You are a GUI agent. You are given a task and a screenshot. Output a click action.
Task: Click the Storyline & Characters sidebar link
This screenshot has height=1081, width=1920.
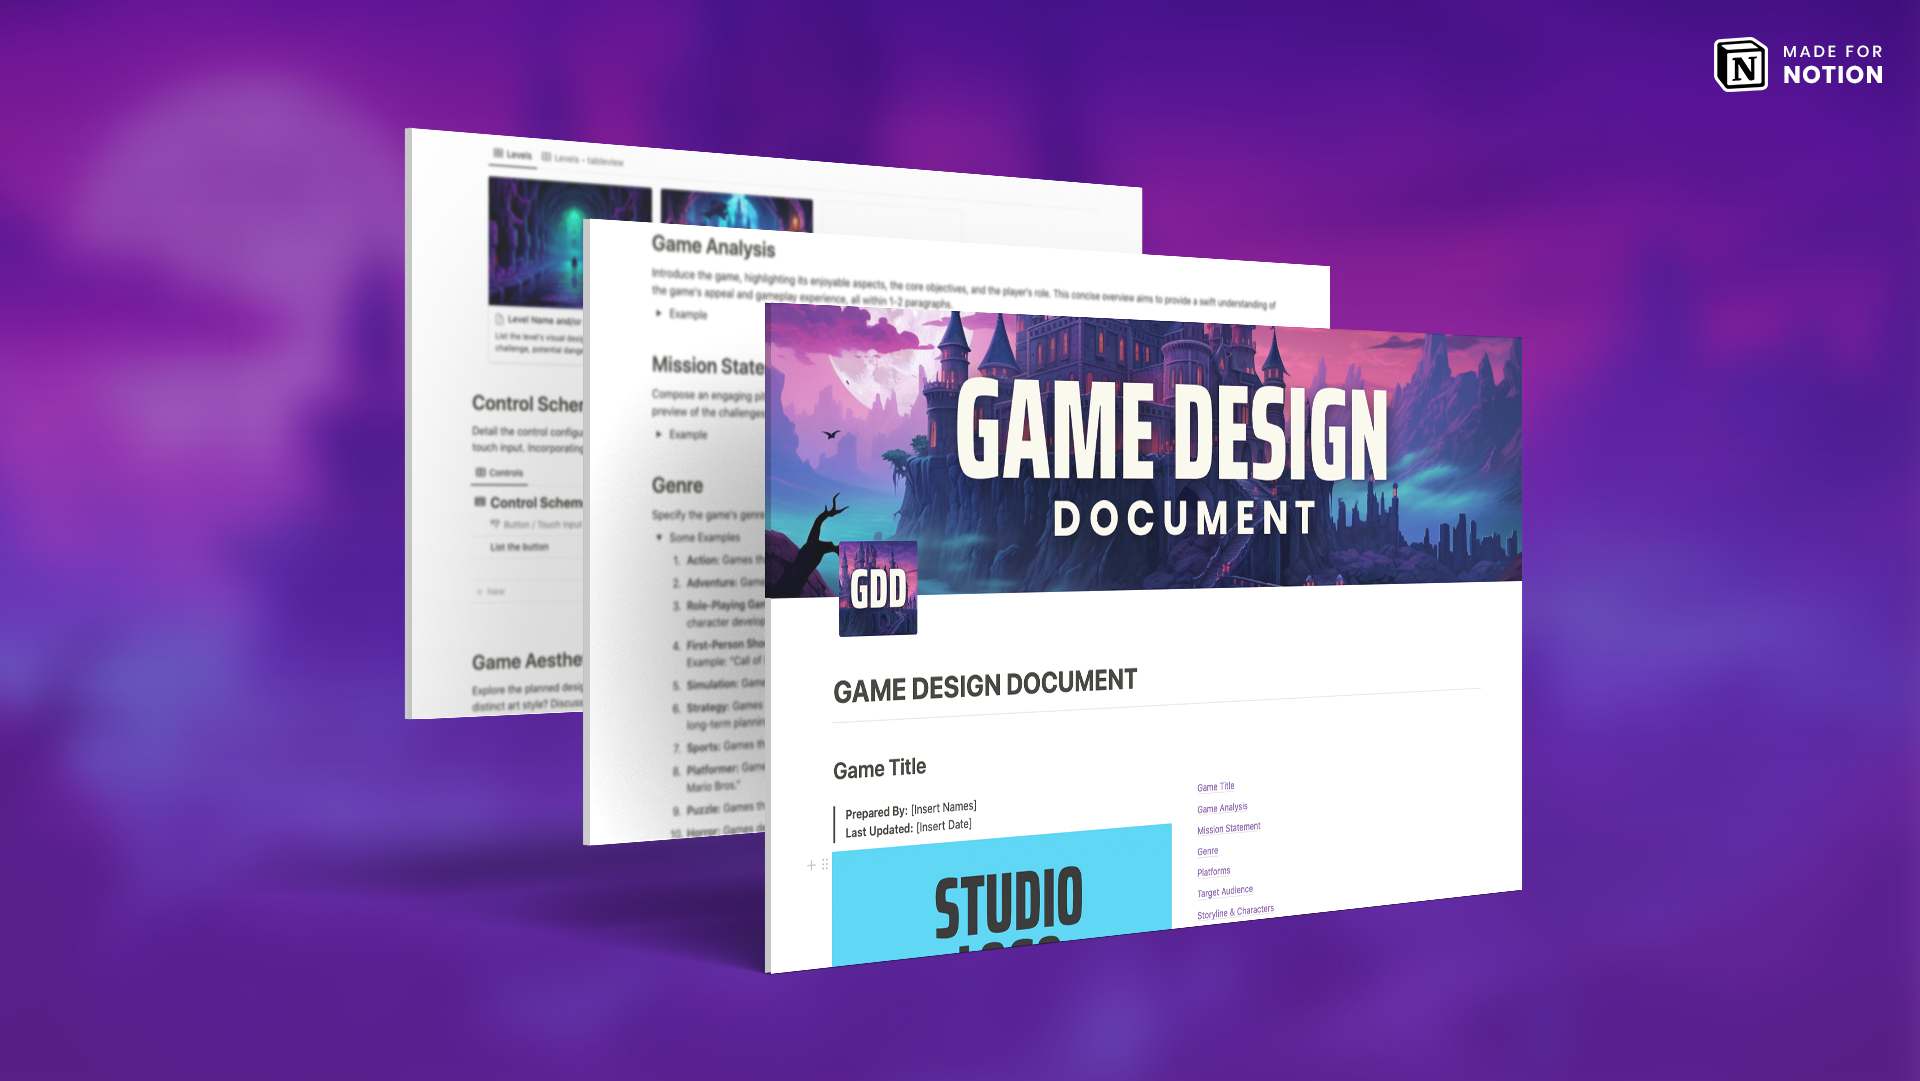[x=1236, y=911]
